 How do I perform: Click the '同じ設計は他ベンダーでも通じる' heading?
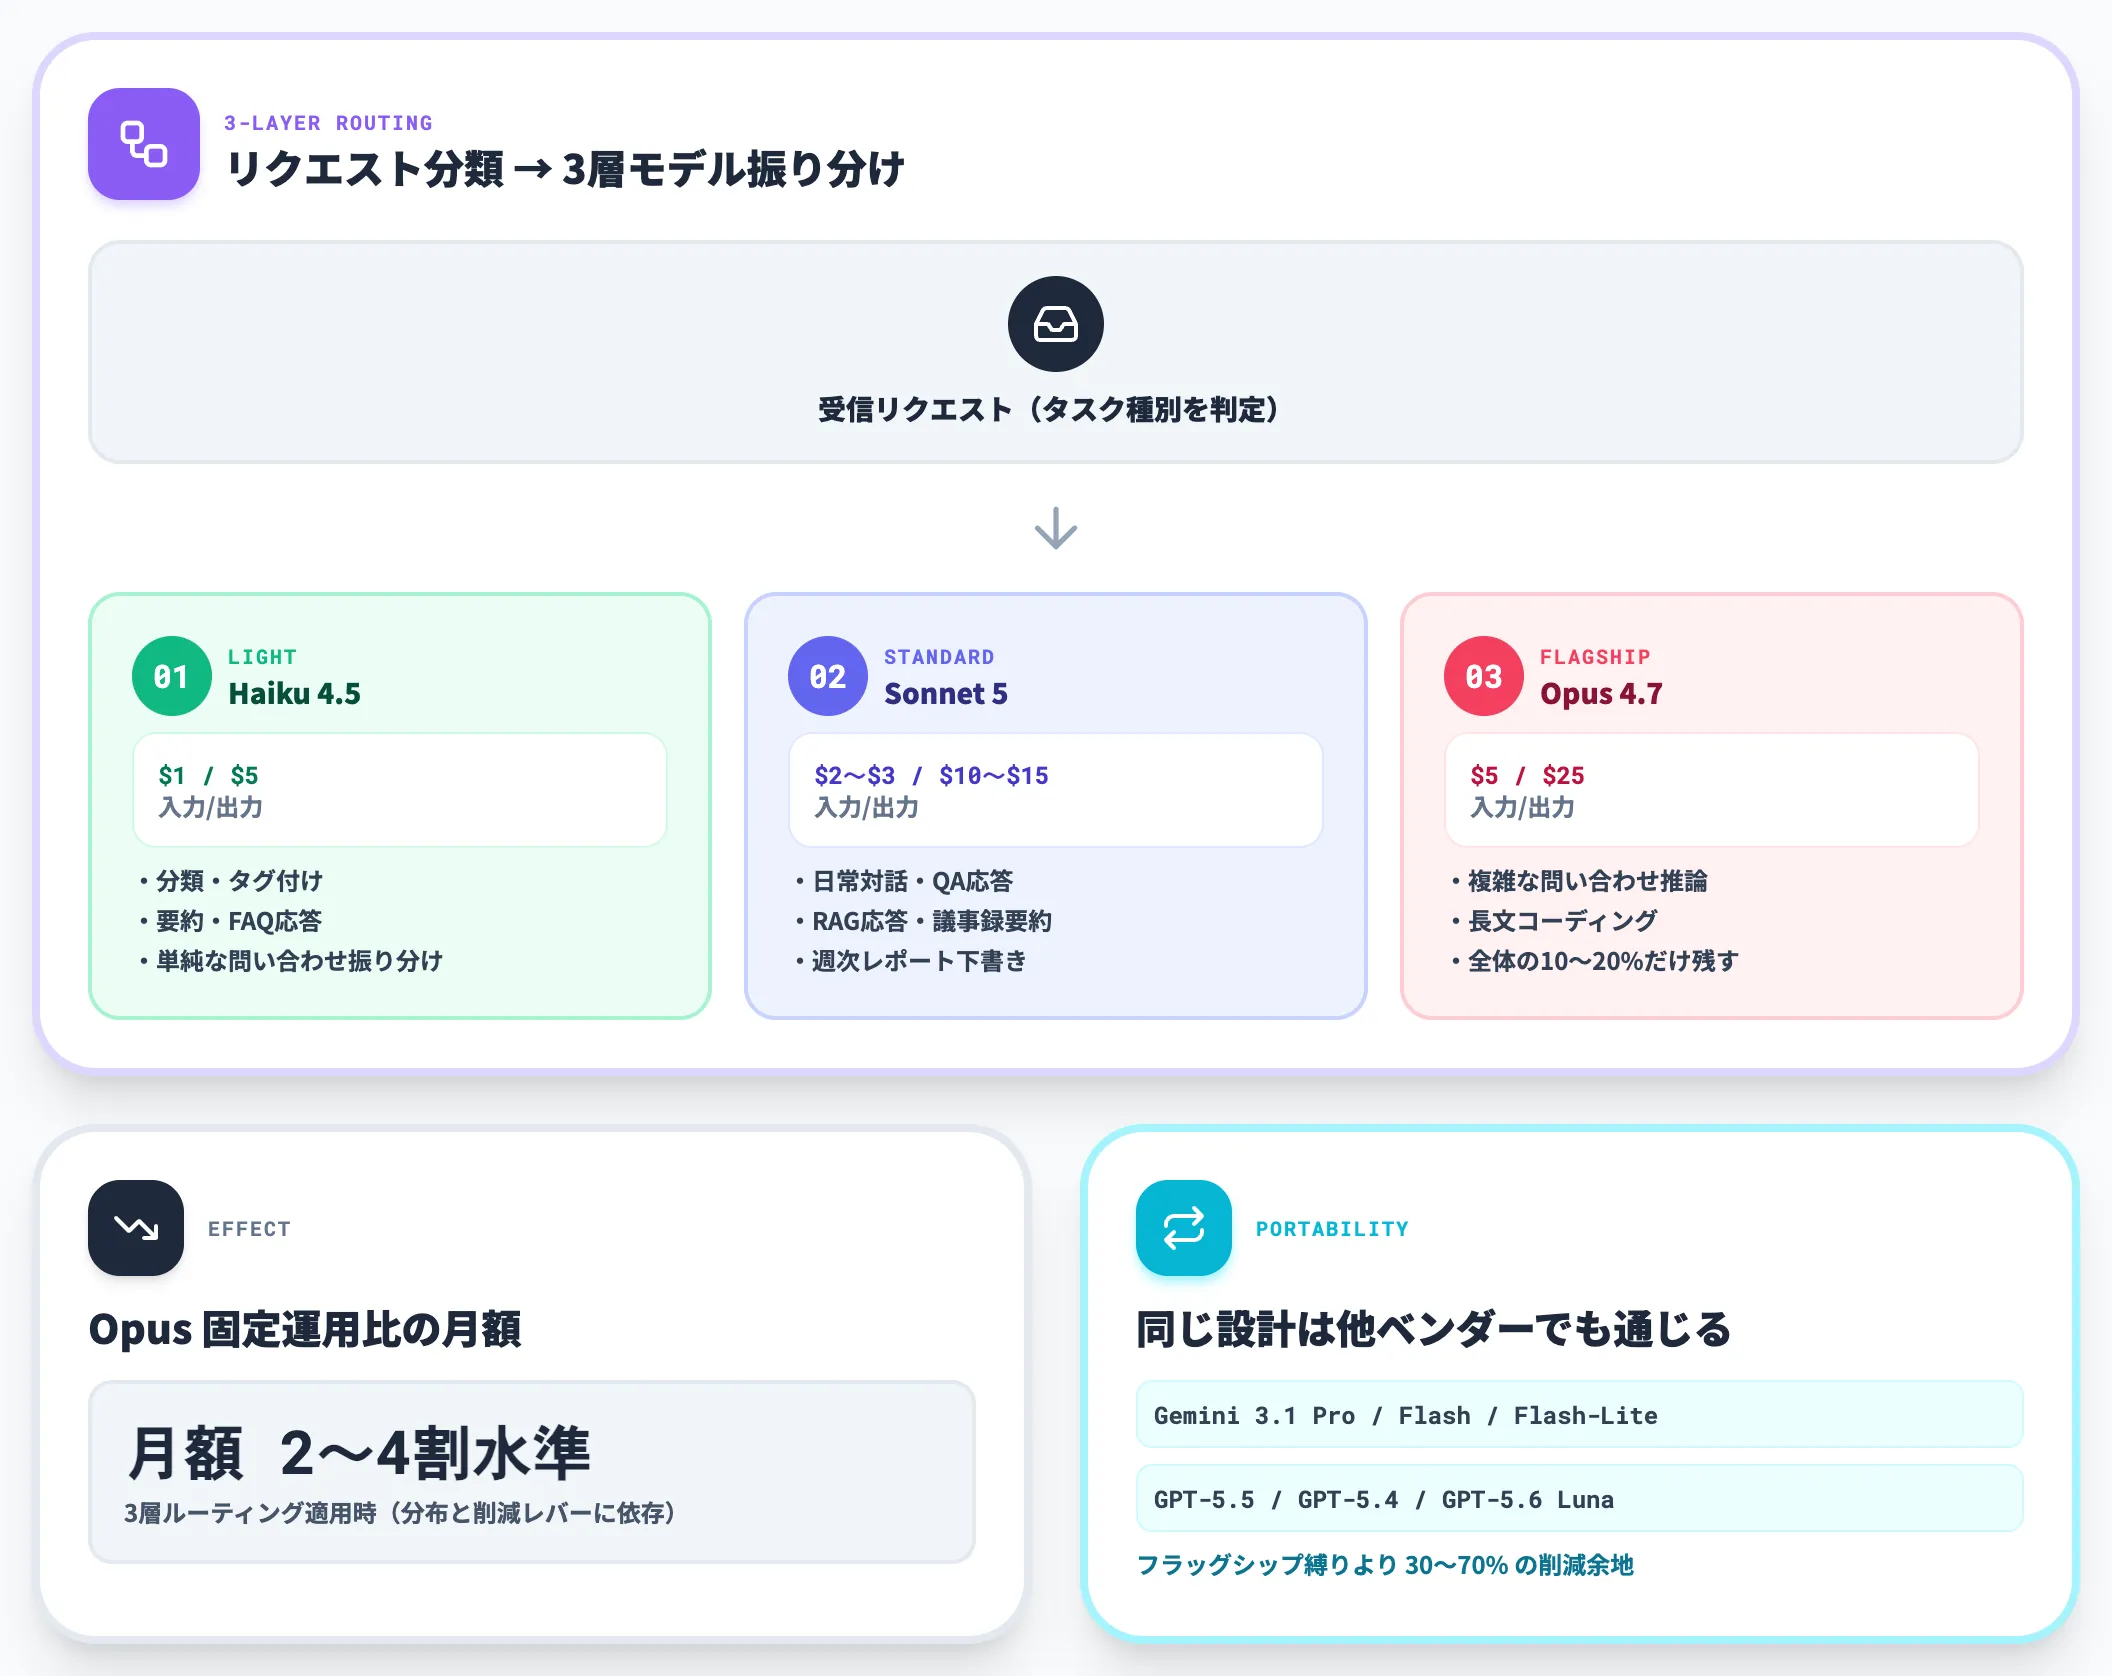[x=1433, y=1329]
